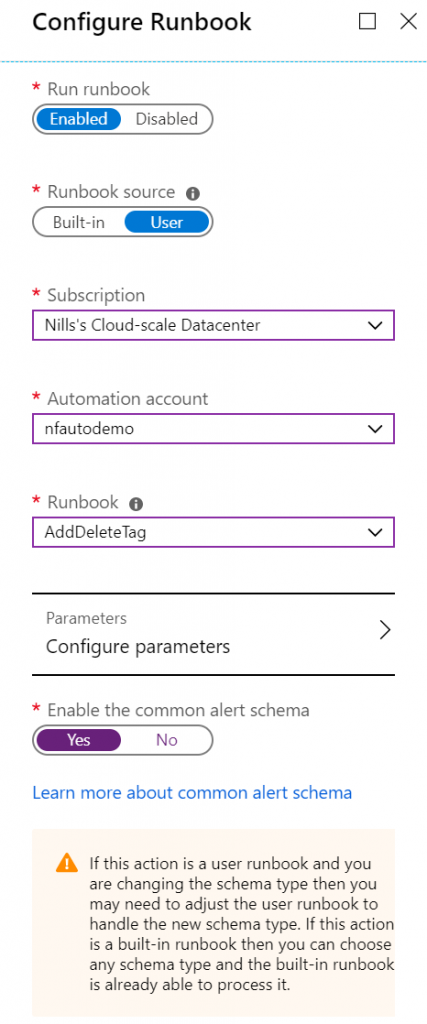Choose Built-in as the runbook source

(x=79, y=222)
